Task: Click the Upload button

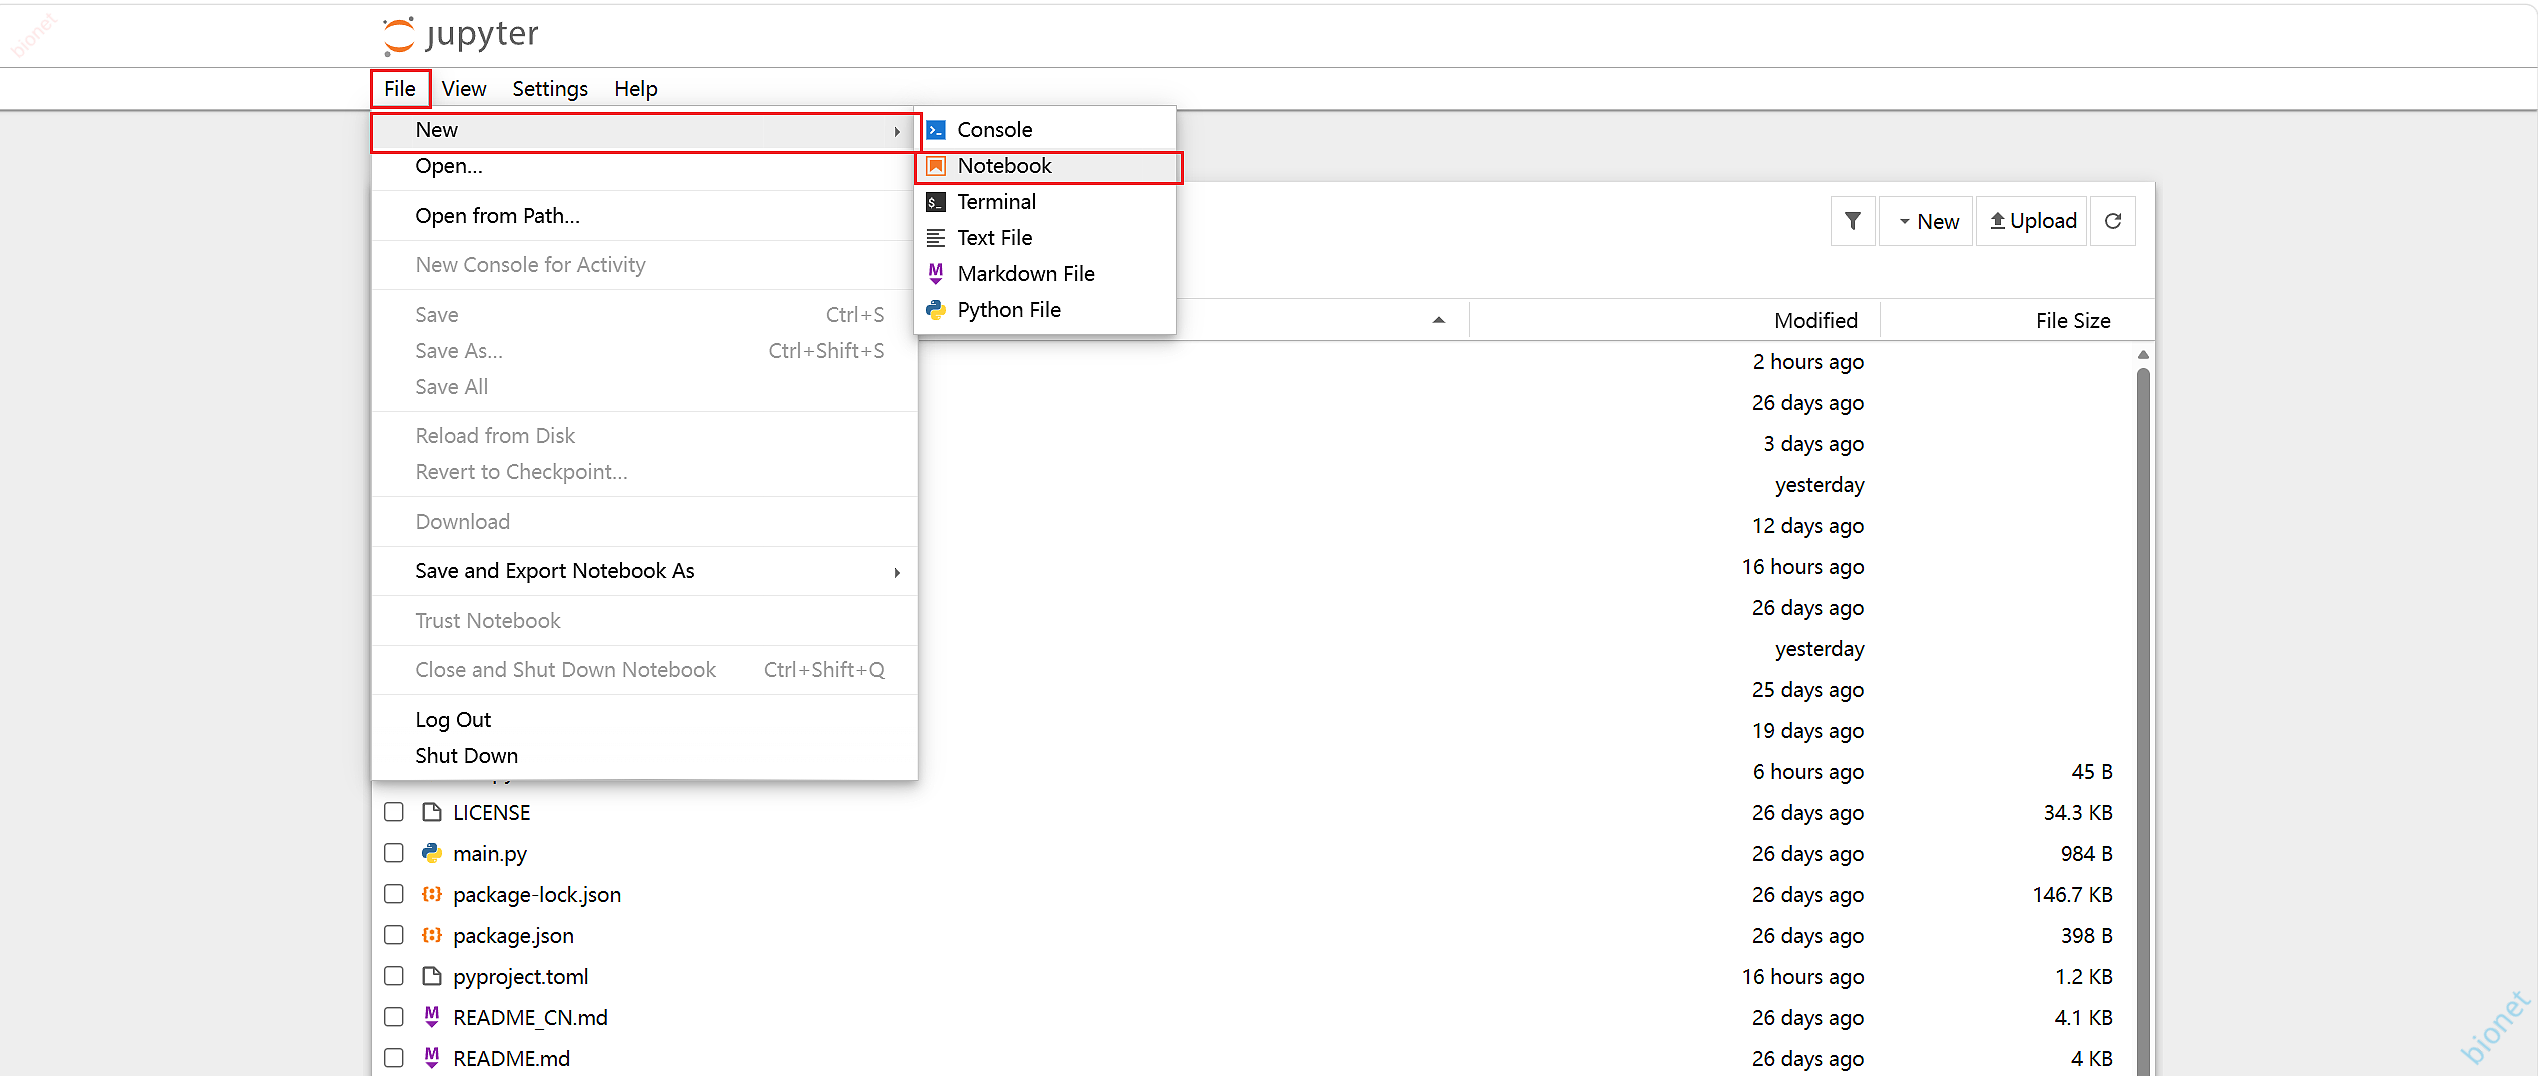Action: [x=2032, y=221]
